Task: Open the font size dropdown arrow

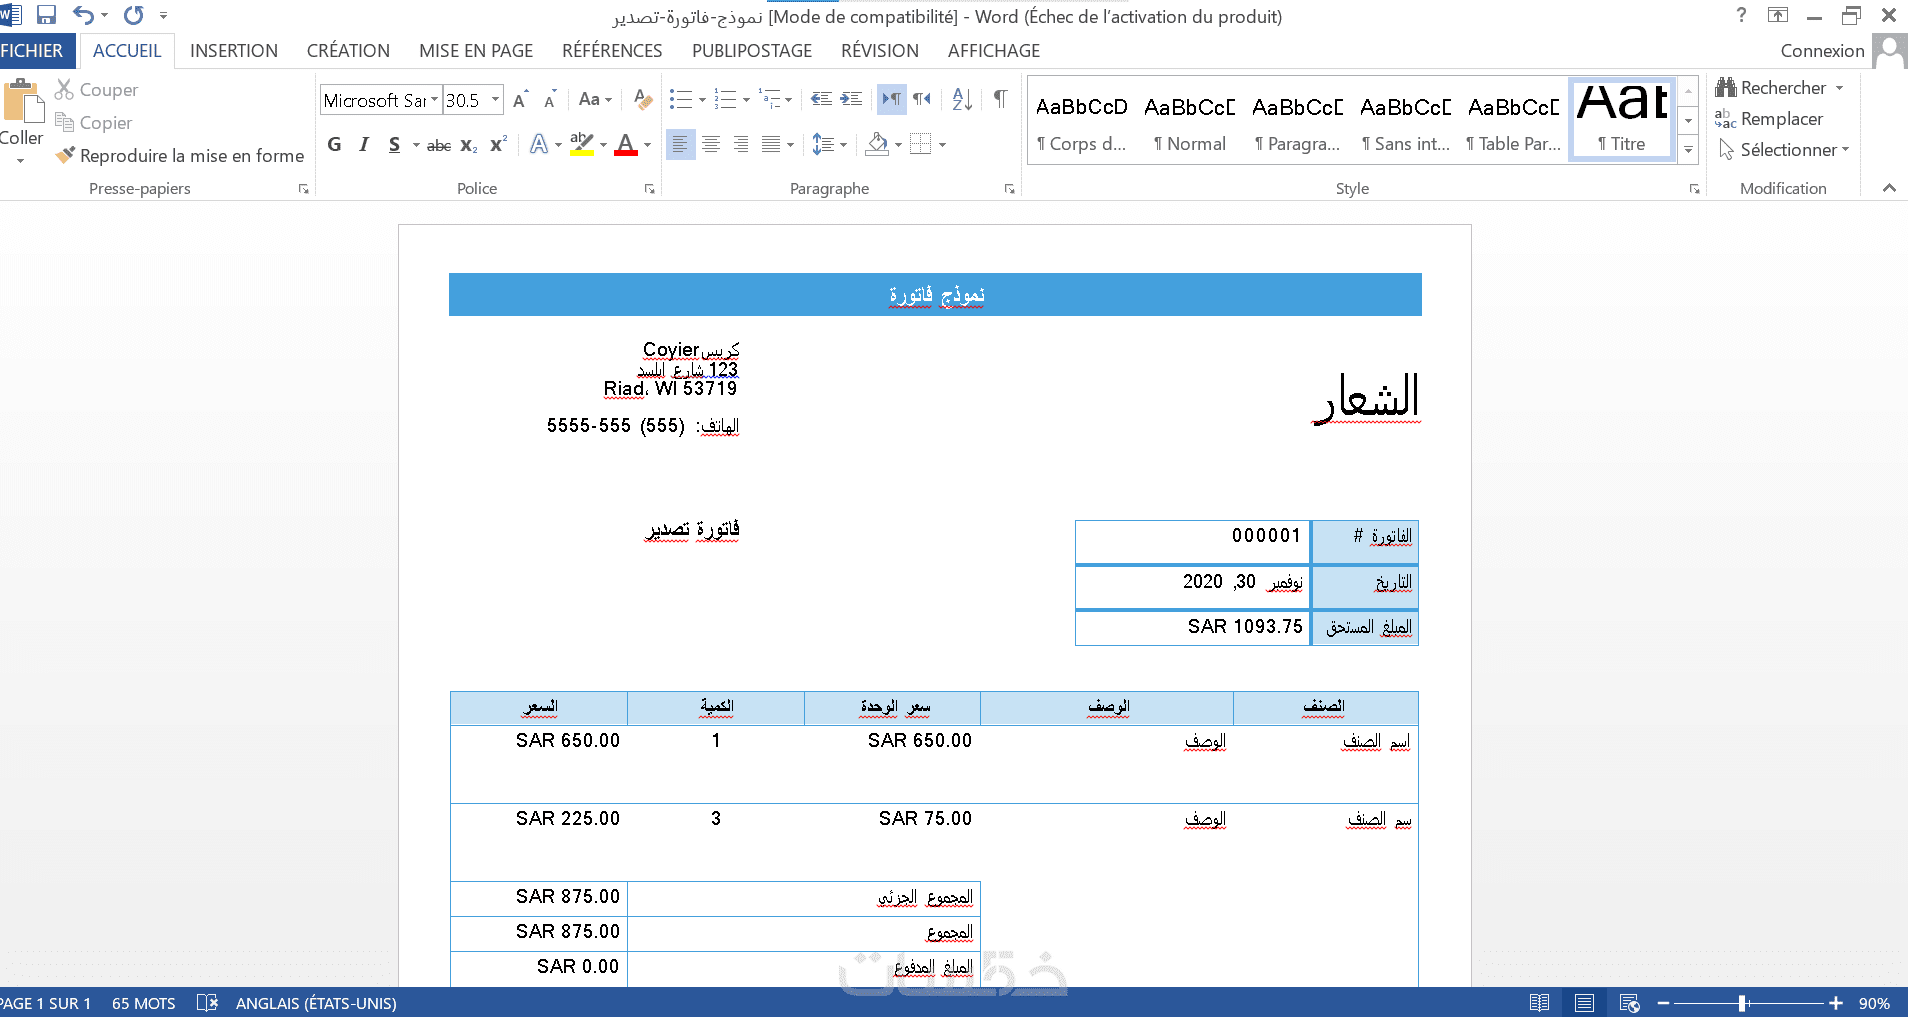Action: point(495,100)
